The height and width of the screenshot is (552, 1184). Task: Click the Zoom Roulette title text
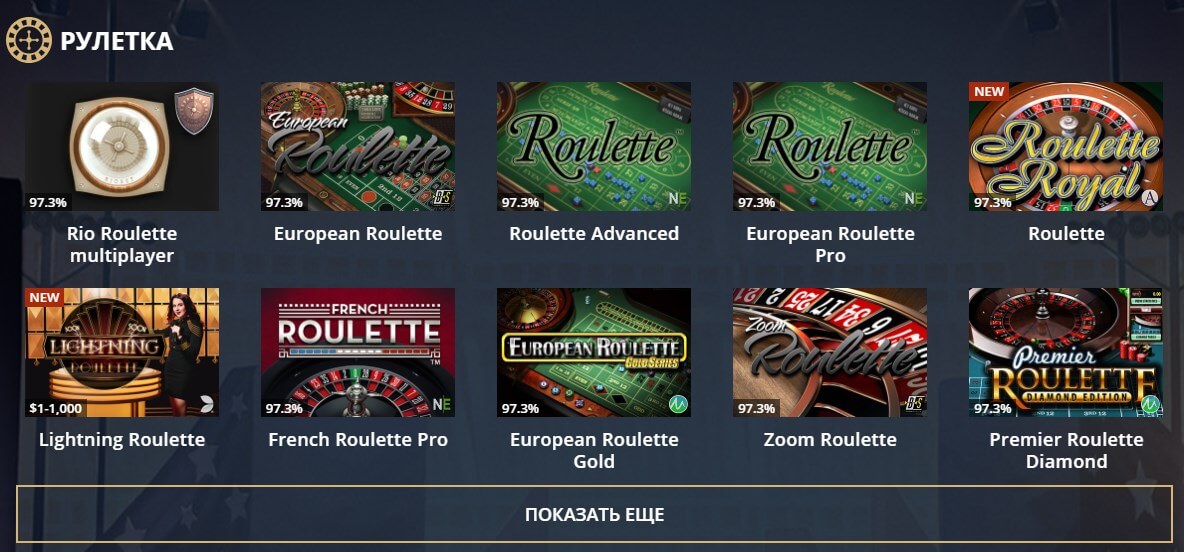point(830,439)
